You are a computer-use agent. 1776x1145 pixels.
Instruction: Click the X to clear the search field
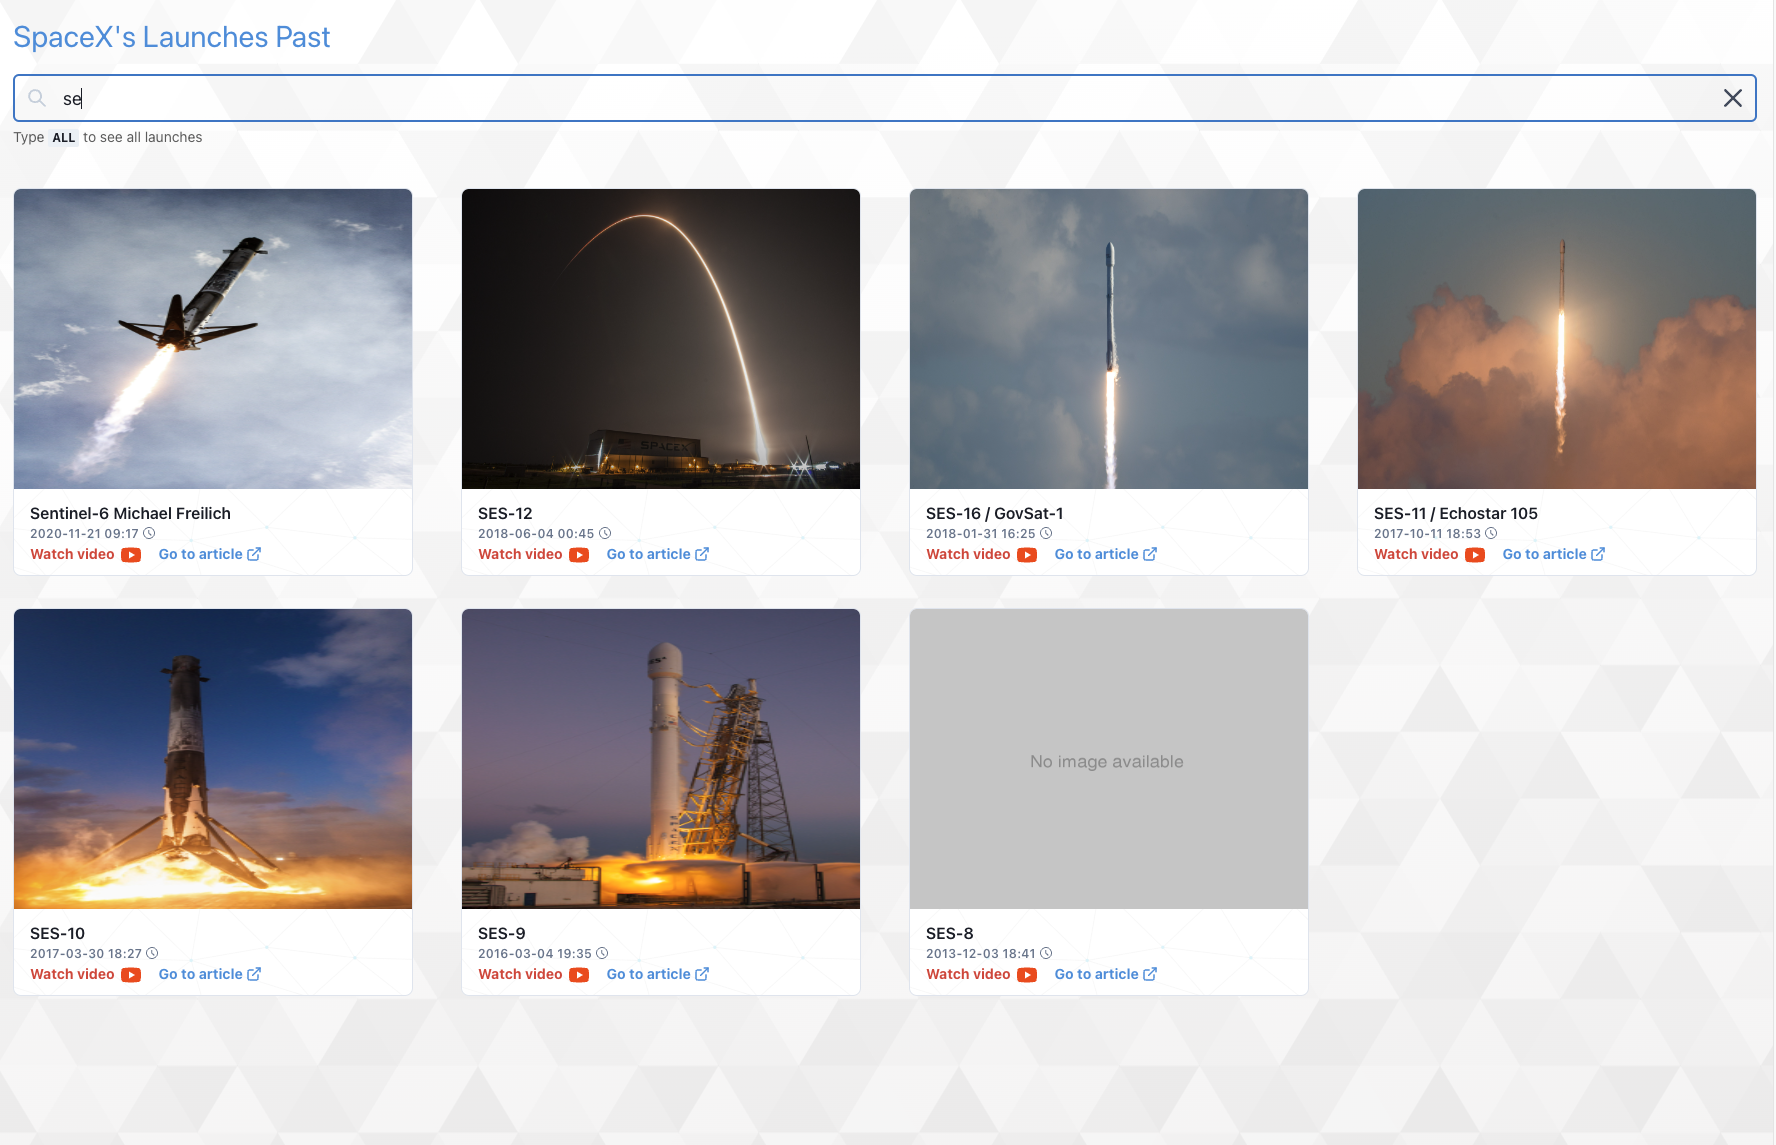pos(1733,98)
